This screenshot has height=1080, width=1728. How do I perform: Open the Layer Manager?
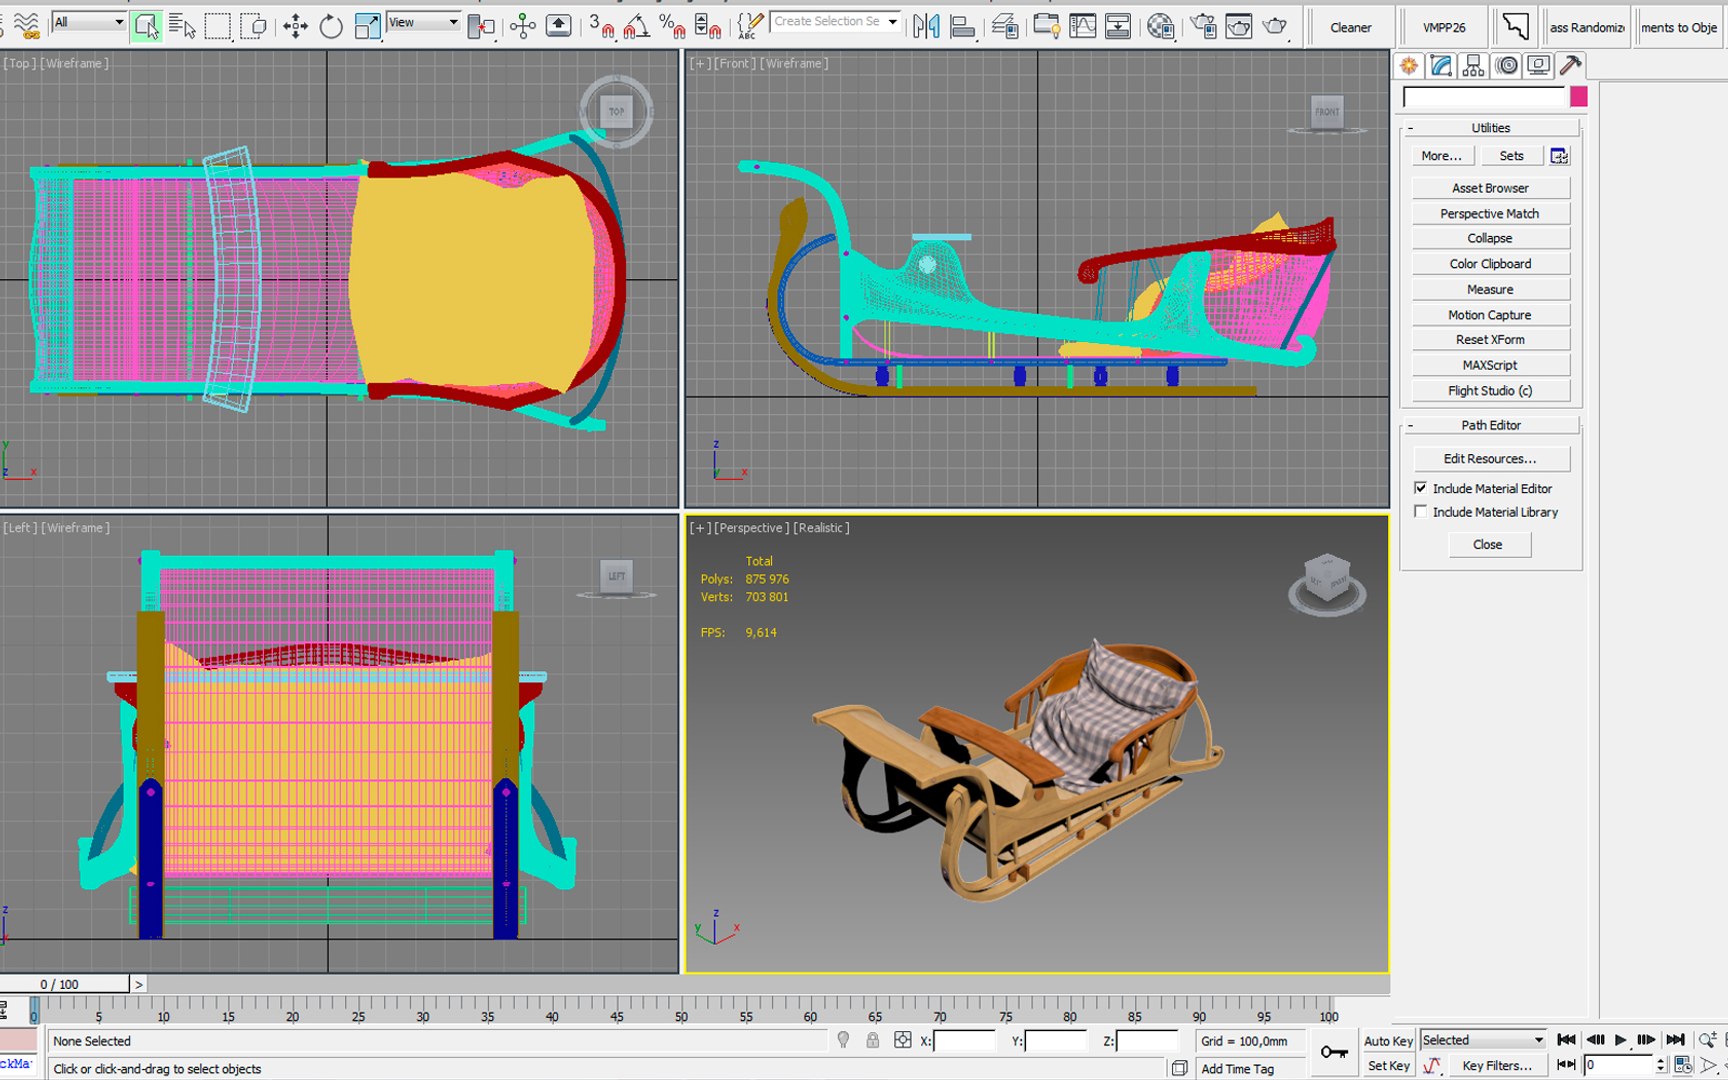tap(1005, 26)
